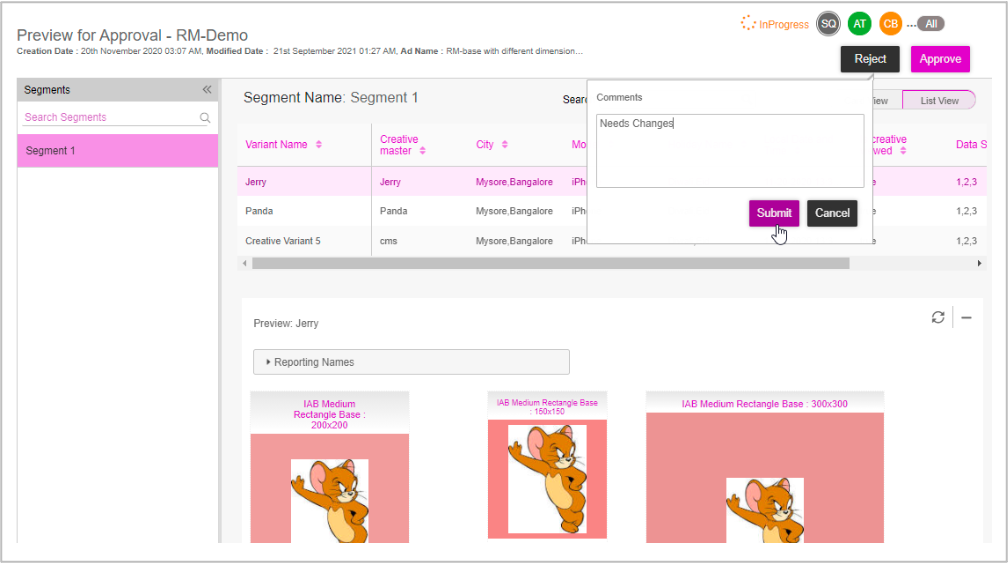
Task: Select the SQ approver avatar
Action: (x=828, y=24)
